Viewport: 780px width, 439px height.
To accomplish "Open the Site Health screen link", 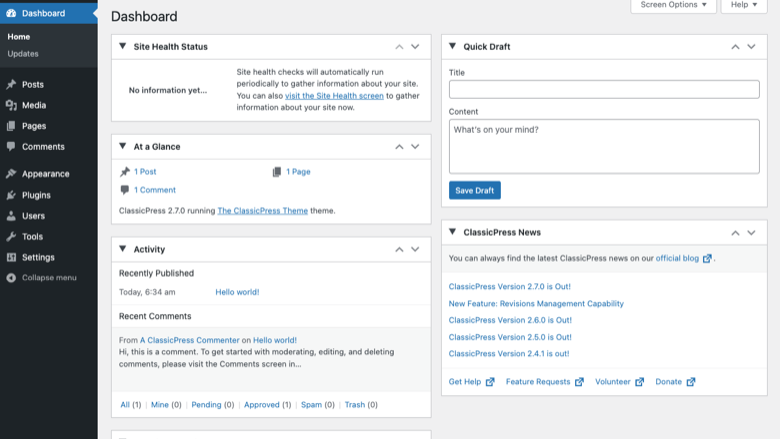I will point(334,95).
